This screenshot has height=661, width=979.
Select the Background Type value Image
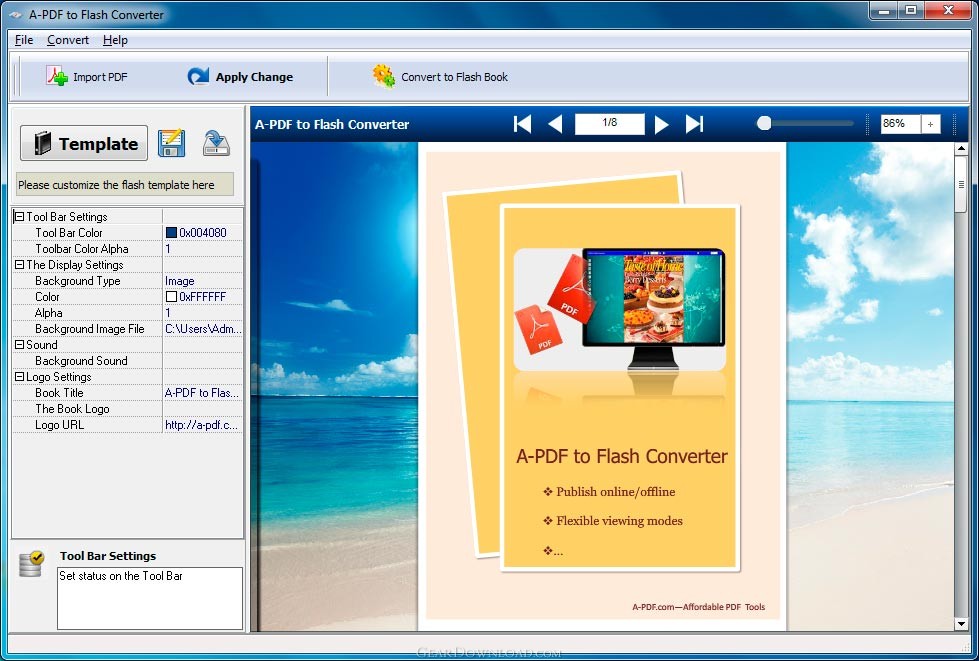point(180,281)
